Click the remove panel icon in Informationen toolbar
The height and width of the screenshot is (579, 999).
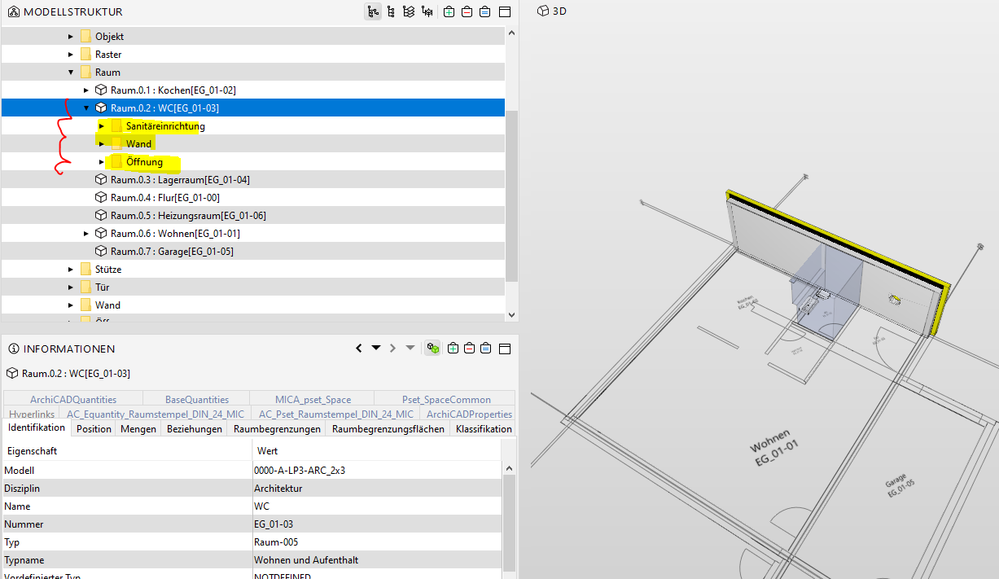click(x=468, y=348)
